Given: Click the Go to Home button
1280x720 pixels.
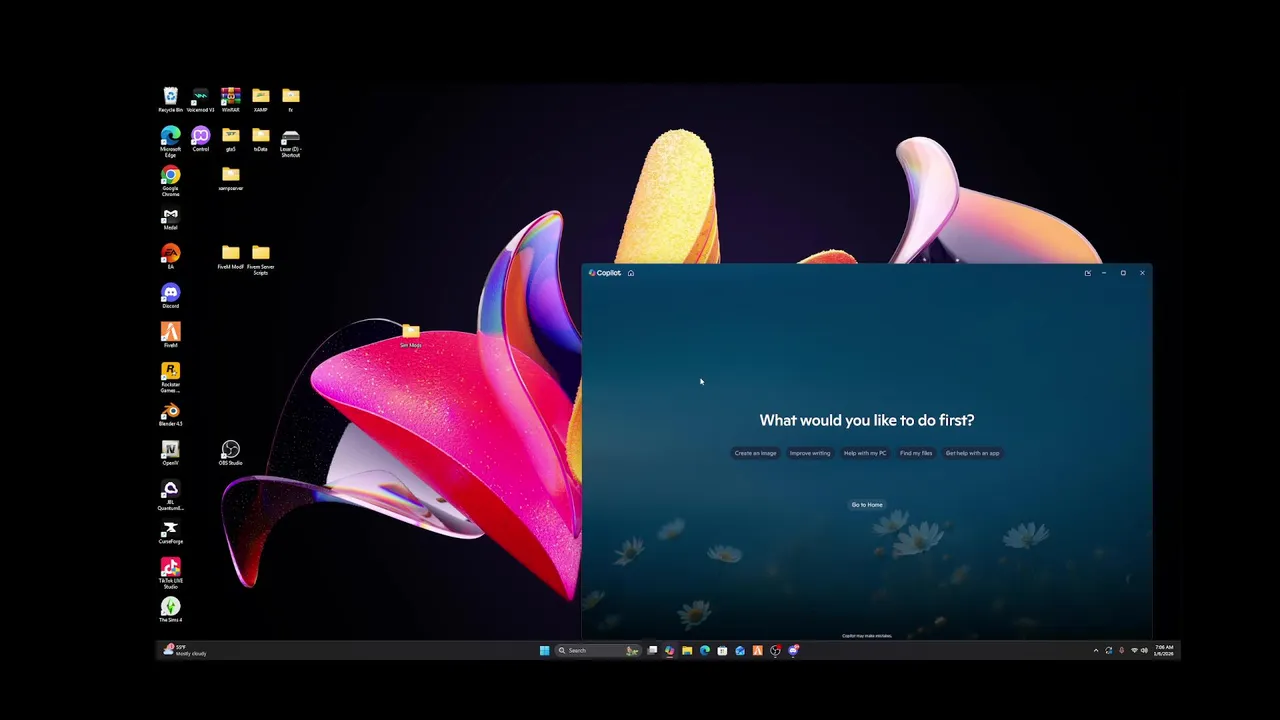Looking at the screenshot, I should [867, 505].
